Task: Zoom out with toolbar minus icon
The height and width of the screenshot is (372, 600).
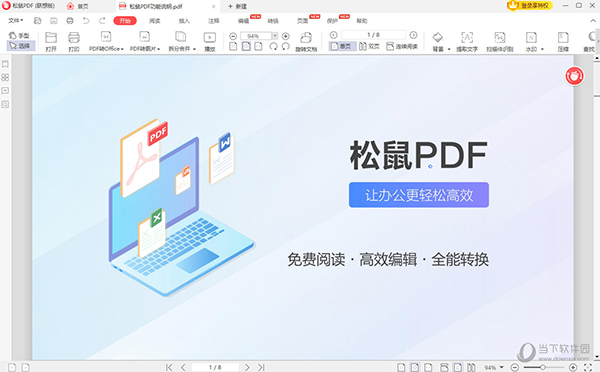Action: click(x=233, y=36)
